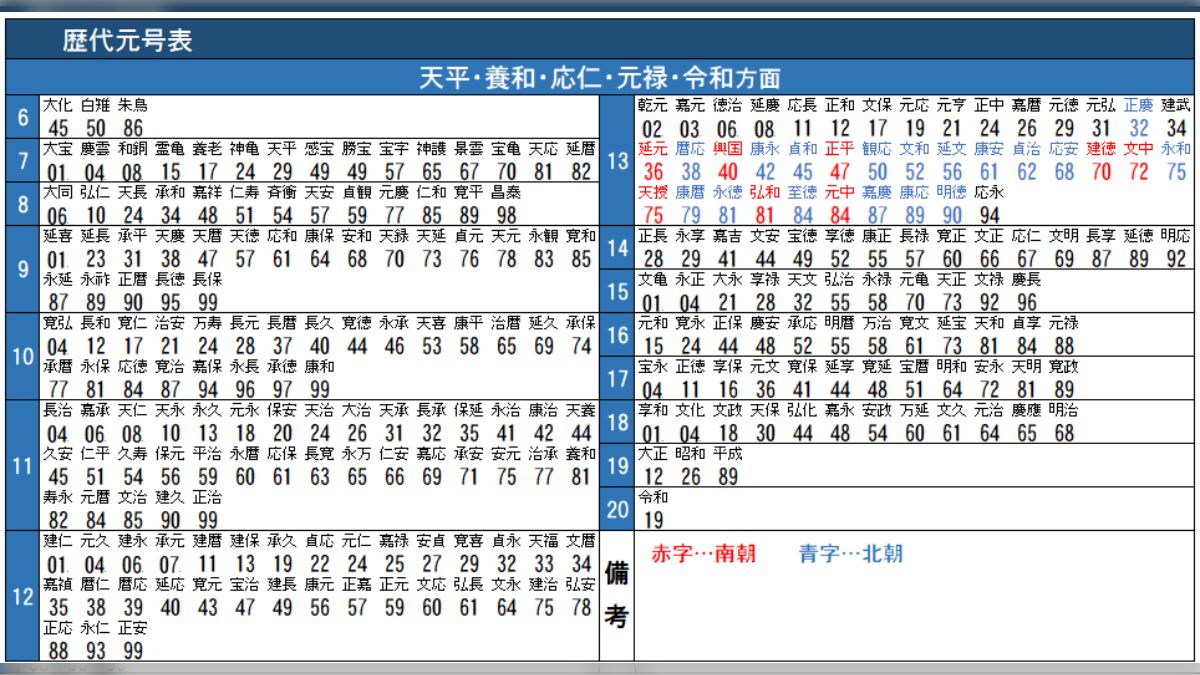Select the era name 弘安
1200x675 pixels.
(581, 584)
